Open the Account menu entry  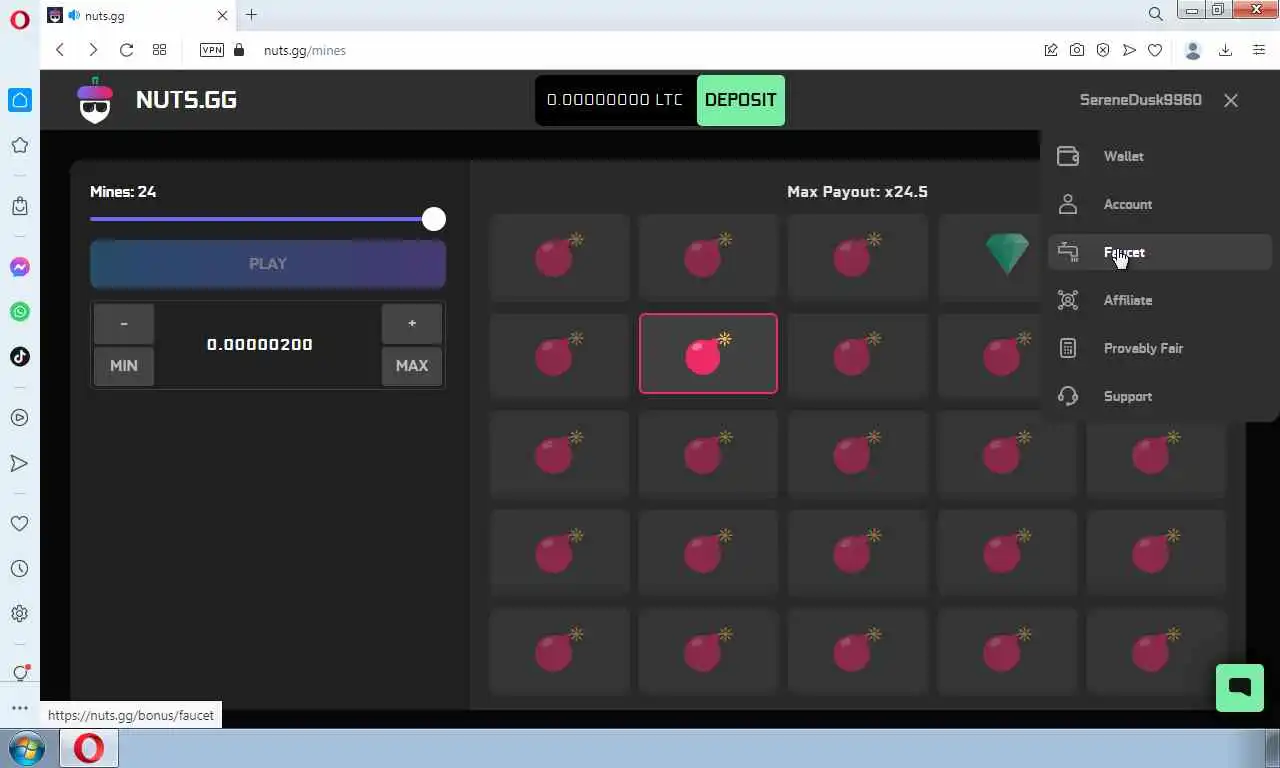click(1160, 204)
